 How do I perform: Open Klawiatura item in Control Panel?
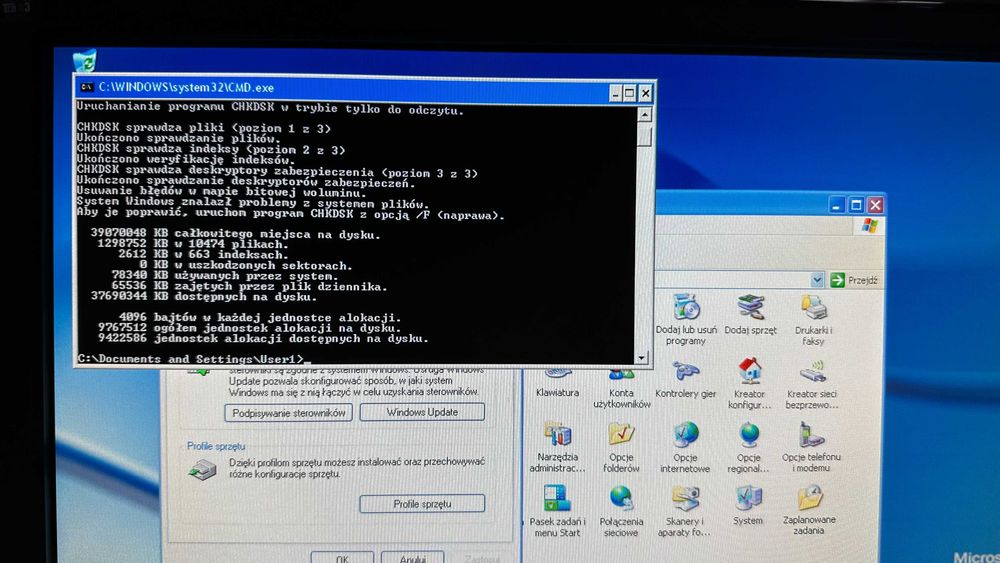[557, 384]
